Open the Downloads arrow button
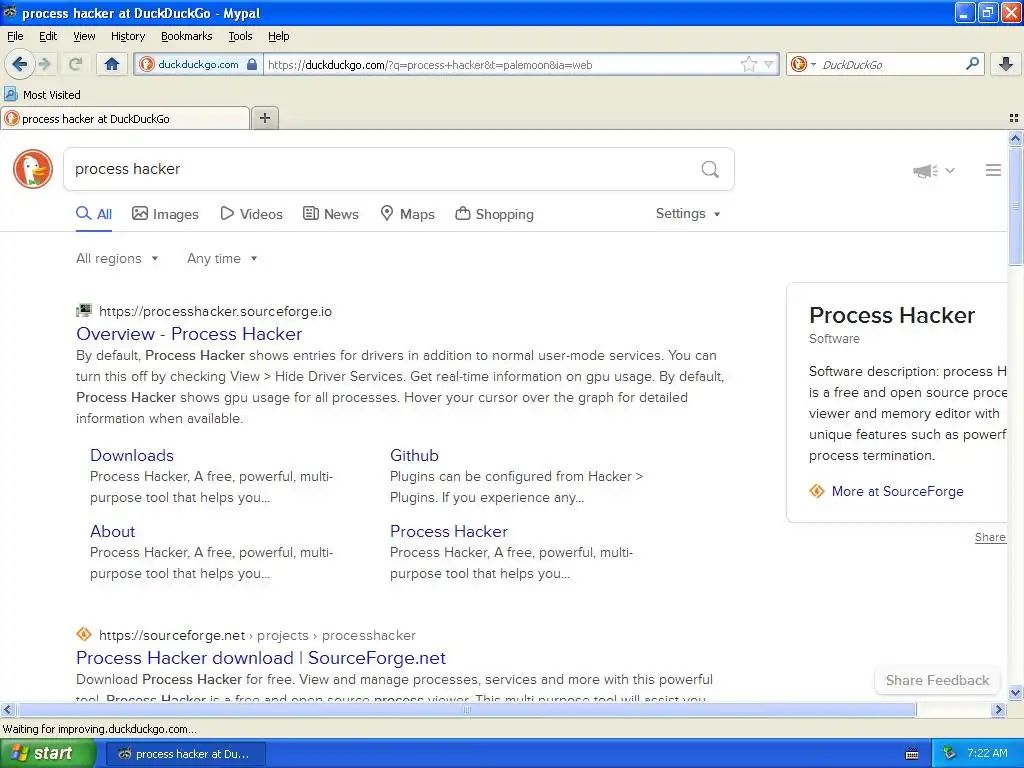This screenshot has width=1024, height=768. (1006, 64)
